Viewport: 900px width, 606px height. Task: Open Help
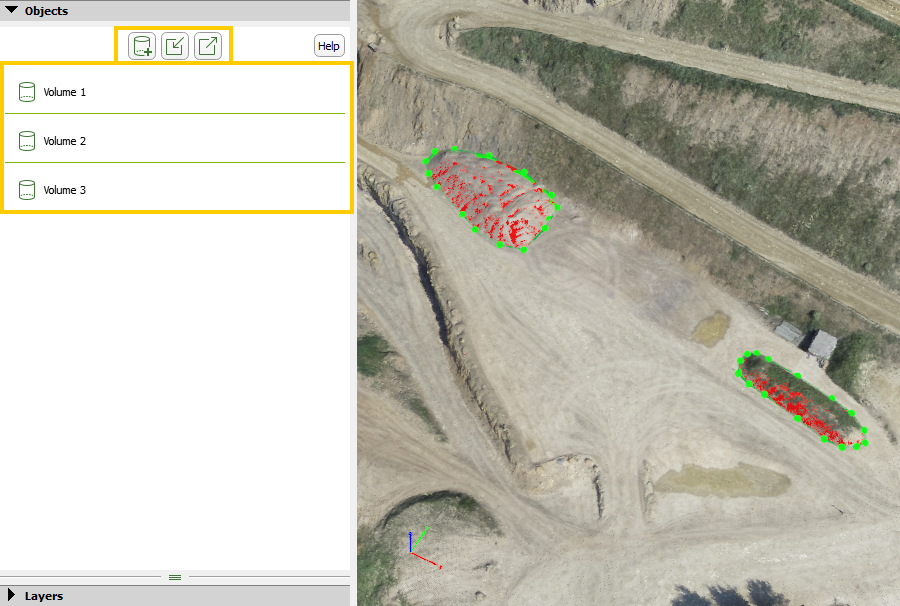(328, 45)
